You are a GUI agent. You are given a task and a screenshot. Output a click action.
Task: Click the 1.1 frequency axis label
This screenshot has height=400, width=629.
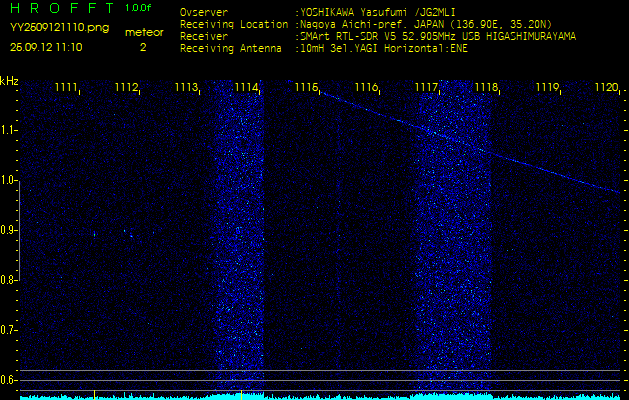pyautogui.click(x=9, y=130)
